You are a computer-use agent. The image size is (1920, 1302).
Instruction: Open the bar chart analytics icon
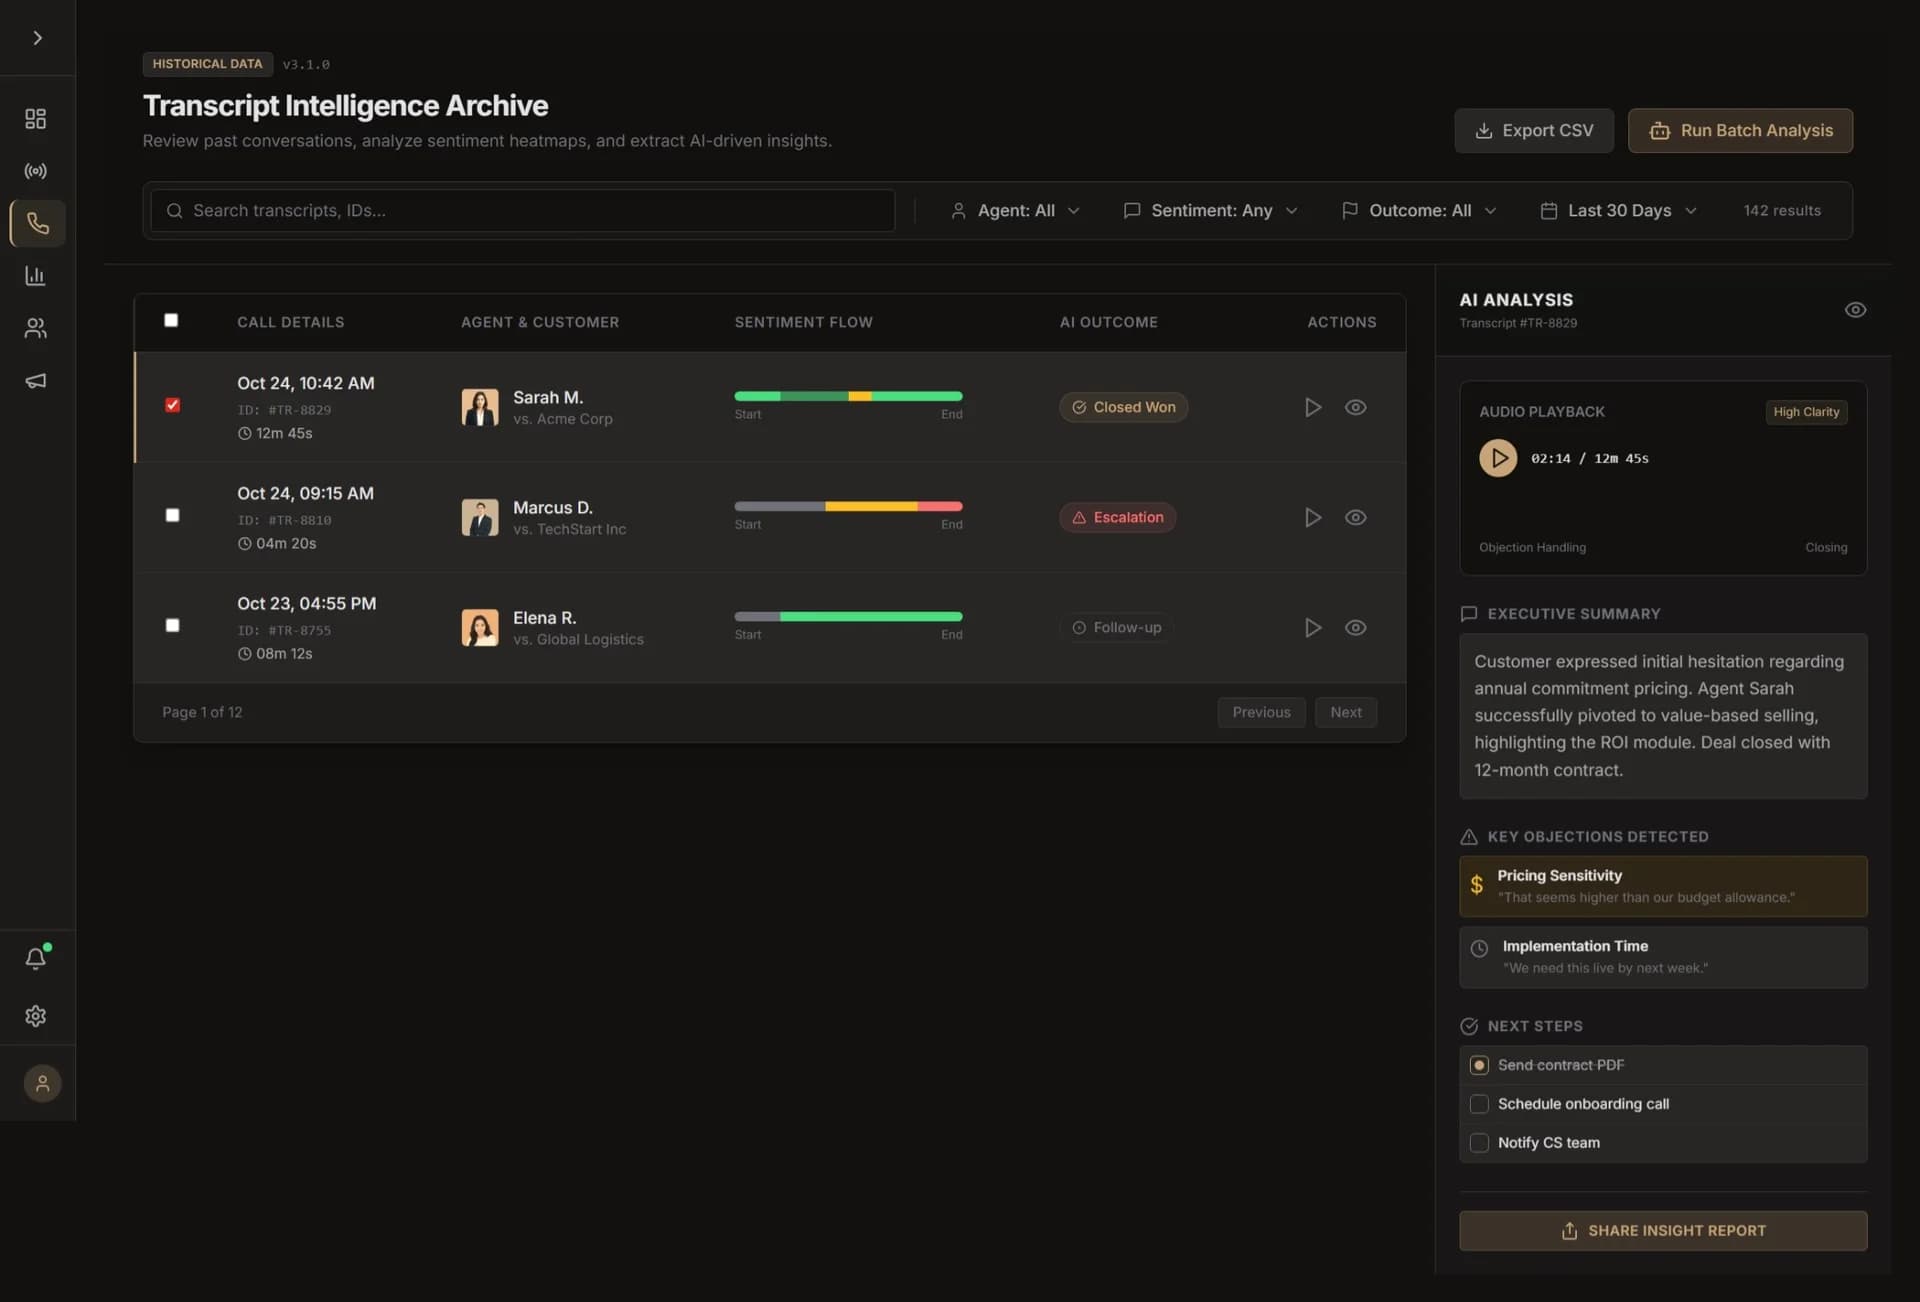(36, 276)
